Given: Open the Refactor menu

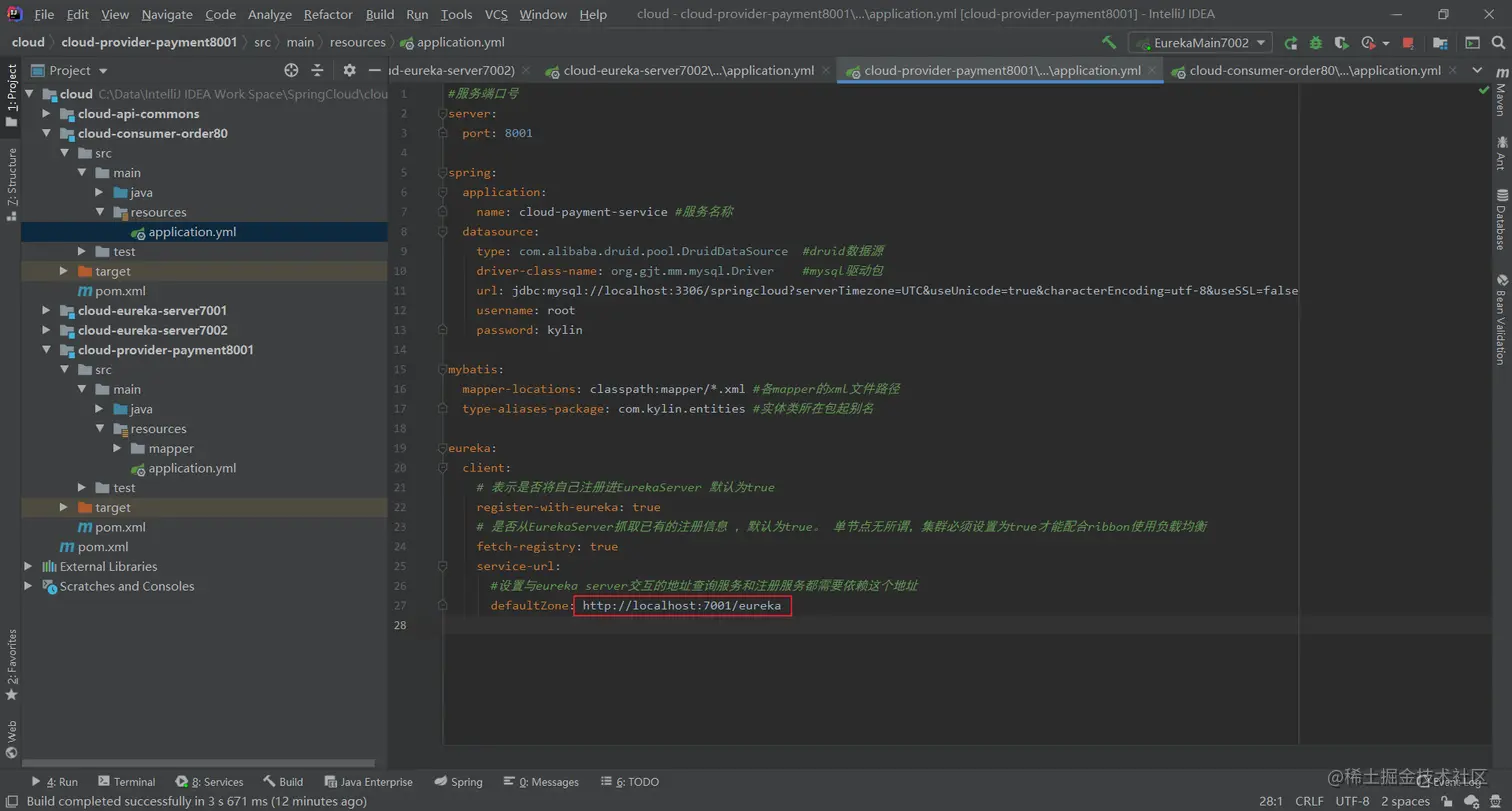Looking at the screenshot, I should click(328, 14).
